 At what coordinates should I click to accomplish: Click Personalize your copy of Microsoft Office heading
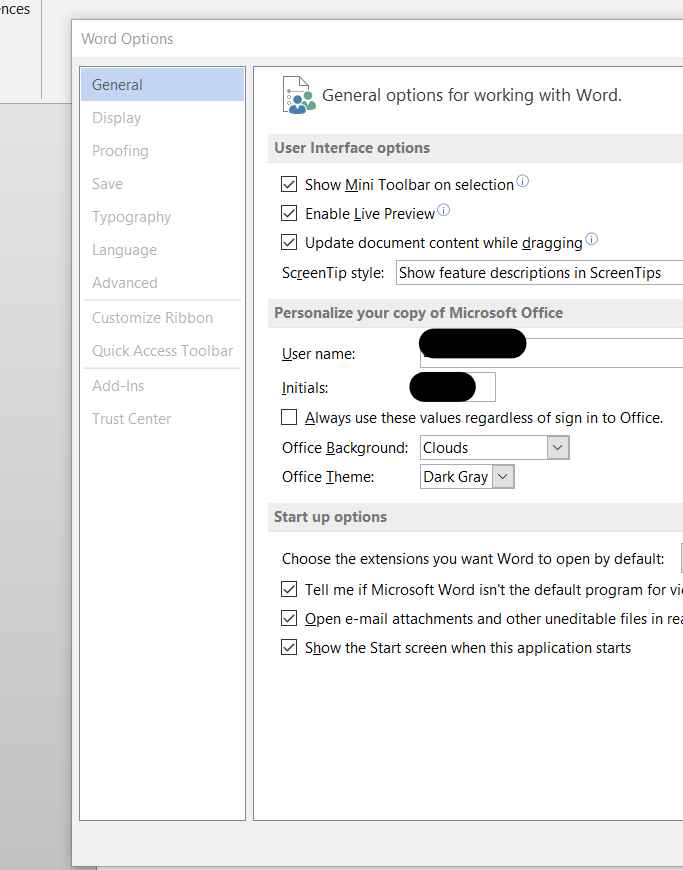pyautogui.click(x=418, y=313)
